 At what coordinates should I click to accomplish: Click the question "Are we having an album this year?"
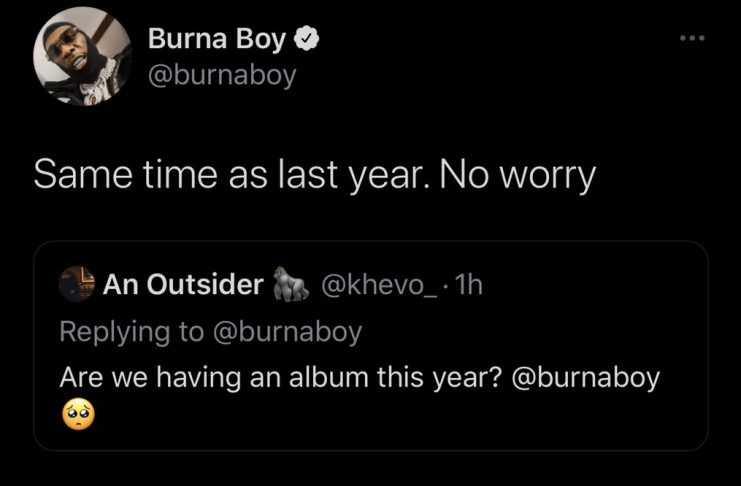(x=280, y=379)
